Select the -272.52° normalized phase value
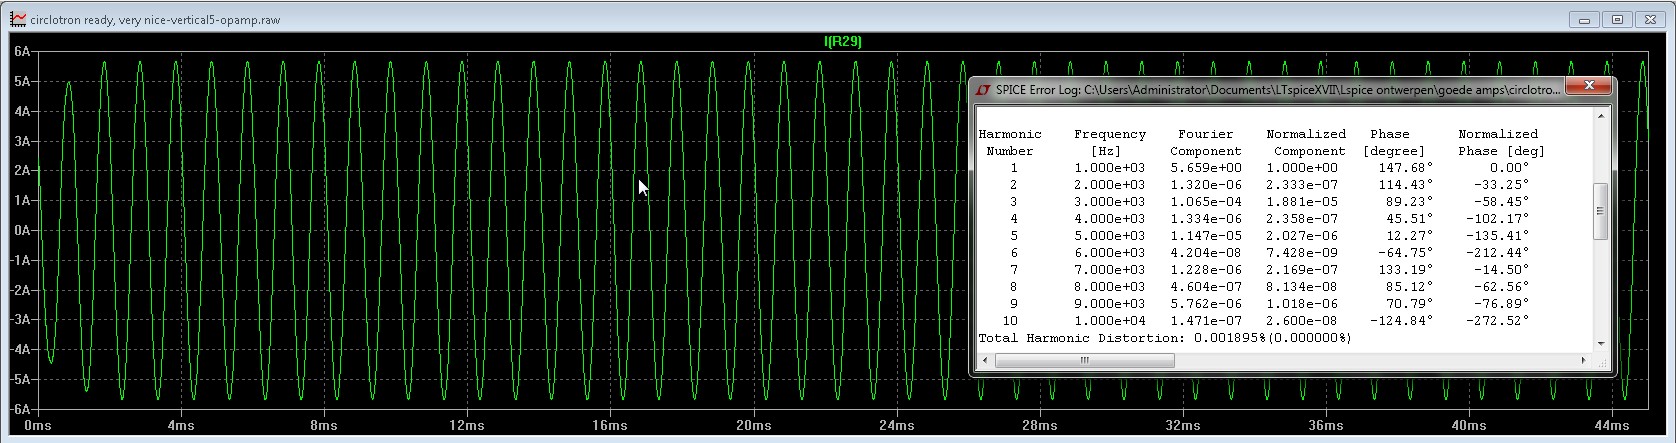 tap(1497, 321)
